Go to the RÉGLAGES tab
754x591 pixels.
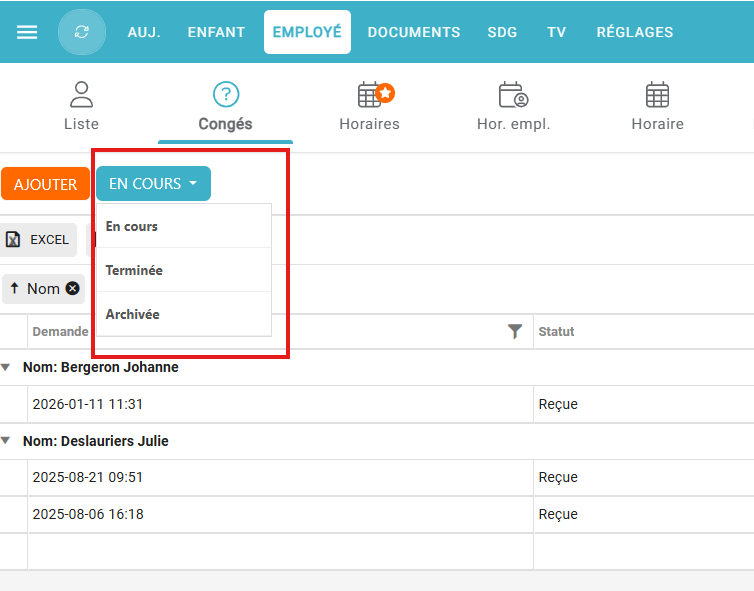coord(634,32)
